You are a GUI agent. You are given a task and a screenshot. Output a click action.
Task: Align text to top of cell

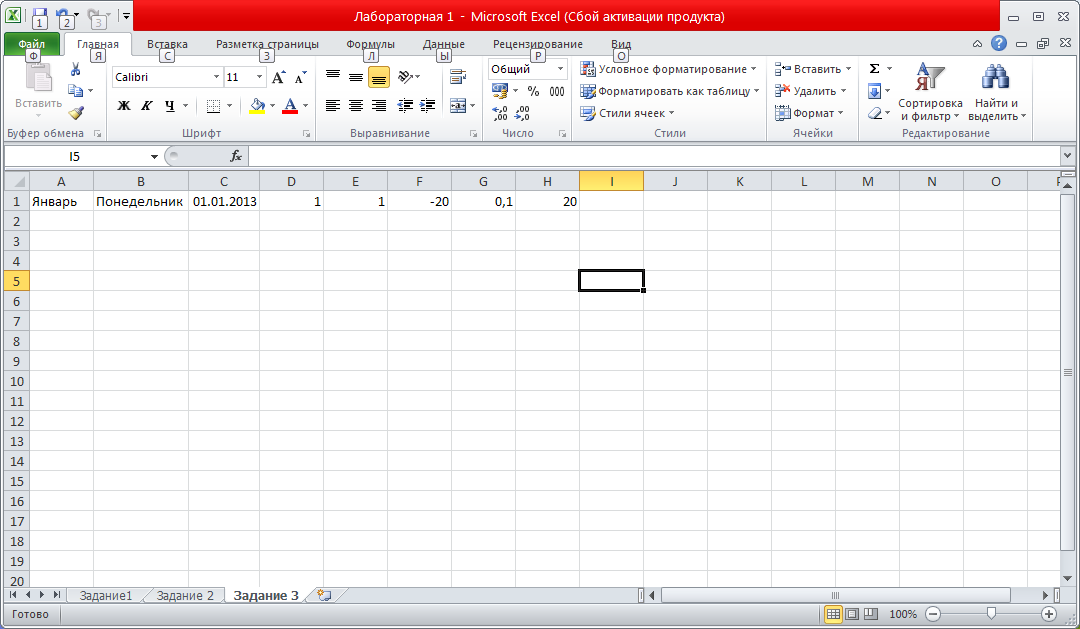333,76
